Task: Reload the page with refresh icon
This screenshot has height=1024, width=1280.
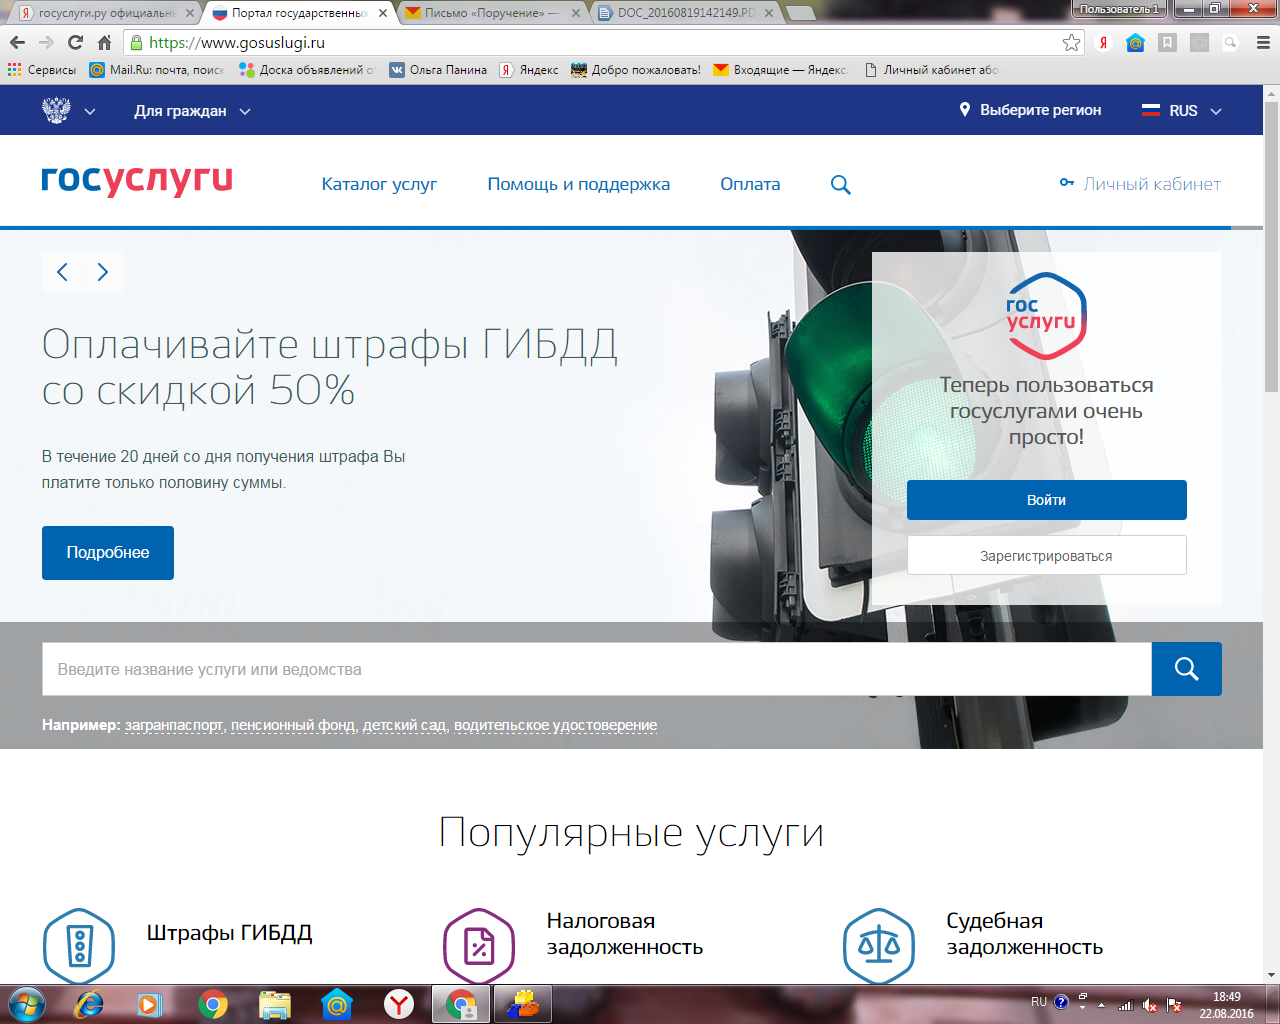Action: pos(75,43)
